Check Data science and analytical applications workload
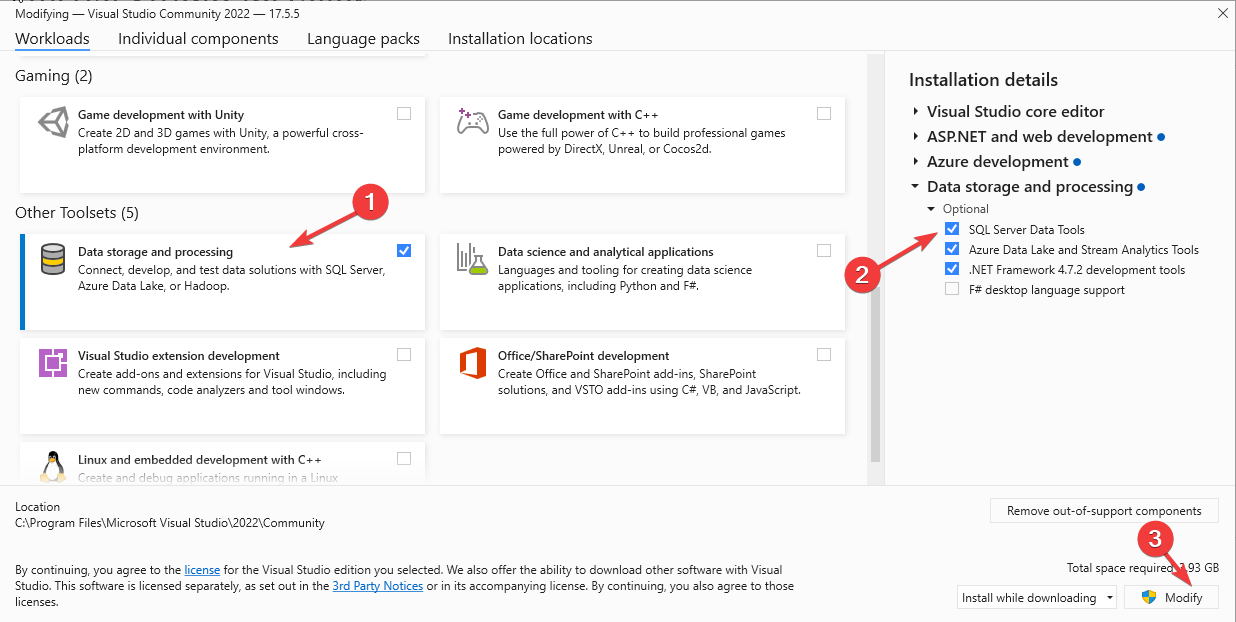 [x=824, y=251]
